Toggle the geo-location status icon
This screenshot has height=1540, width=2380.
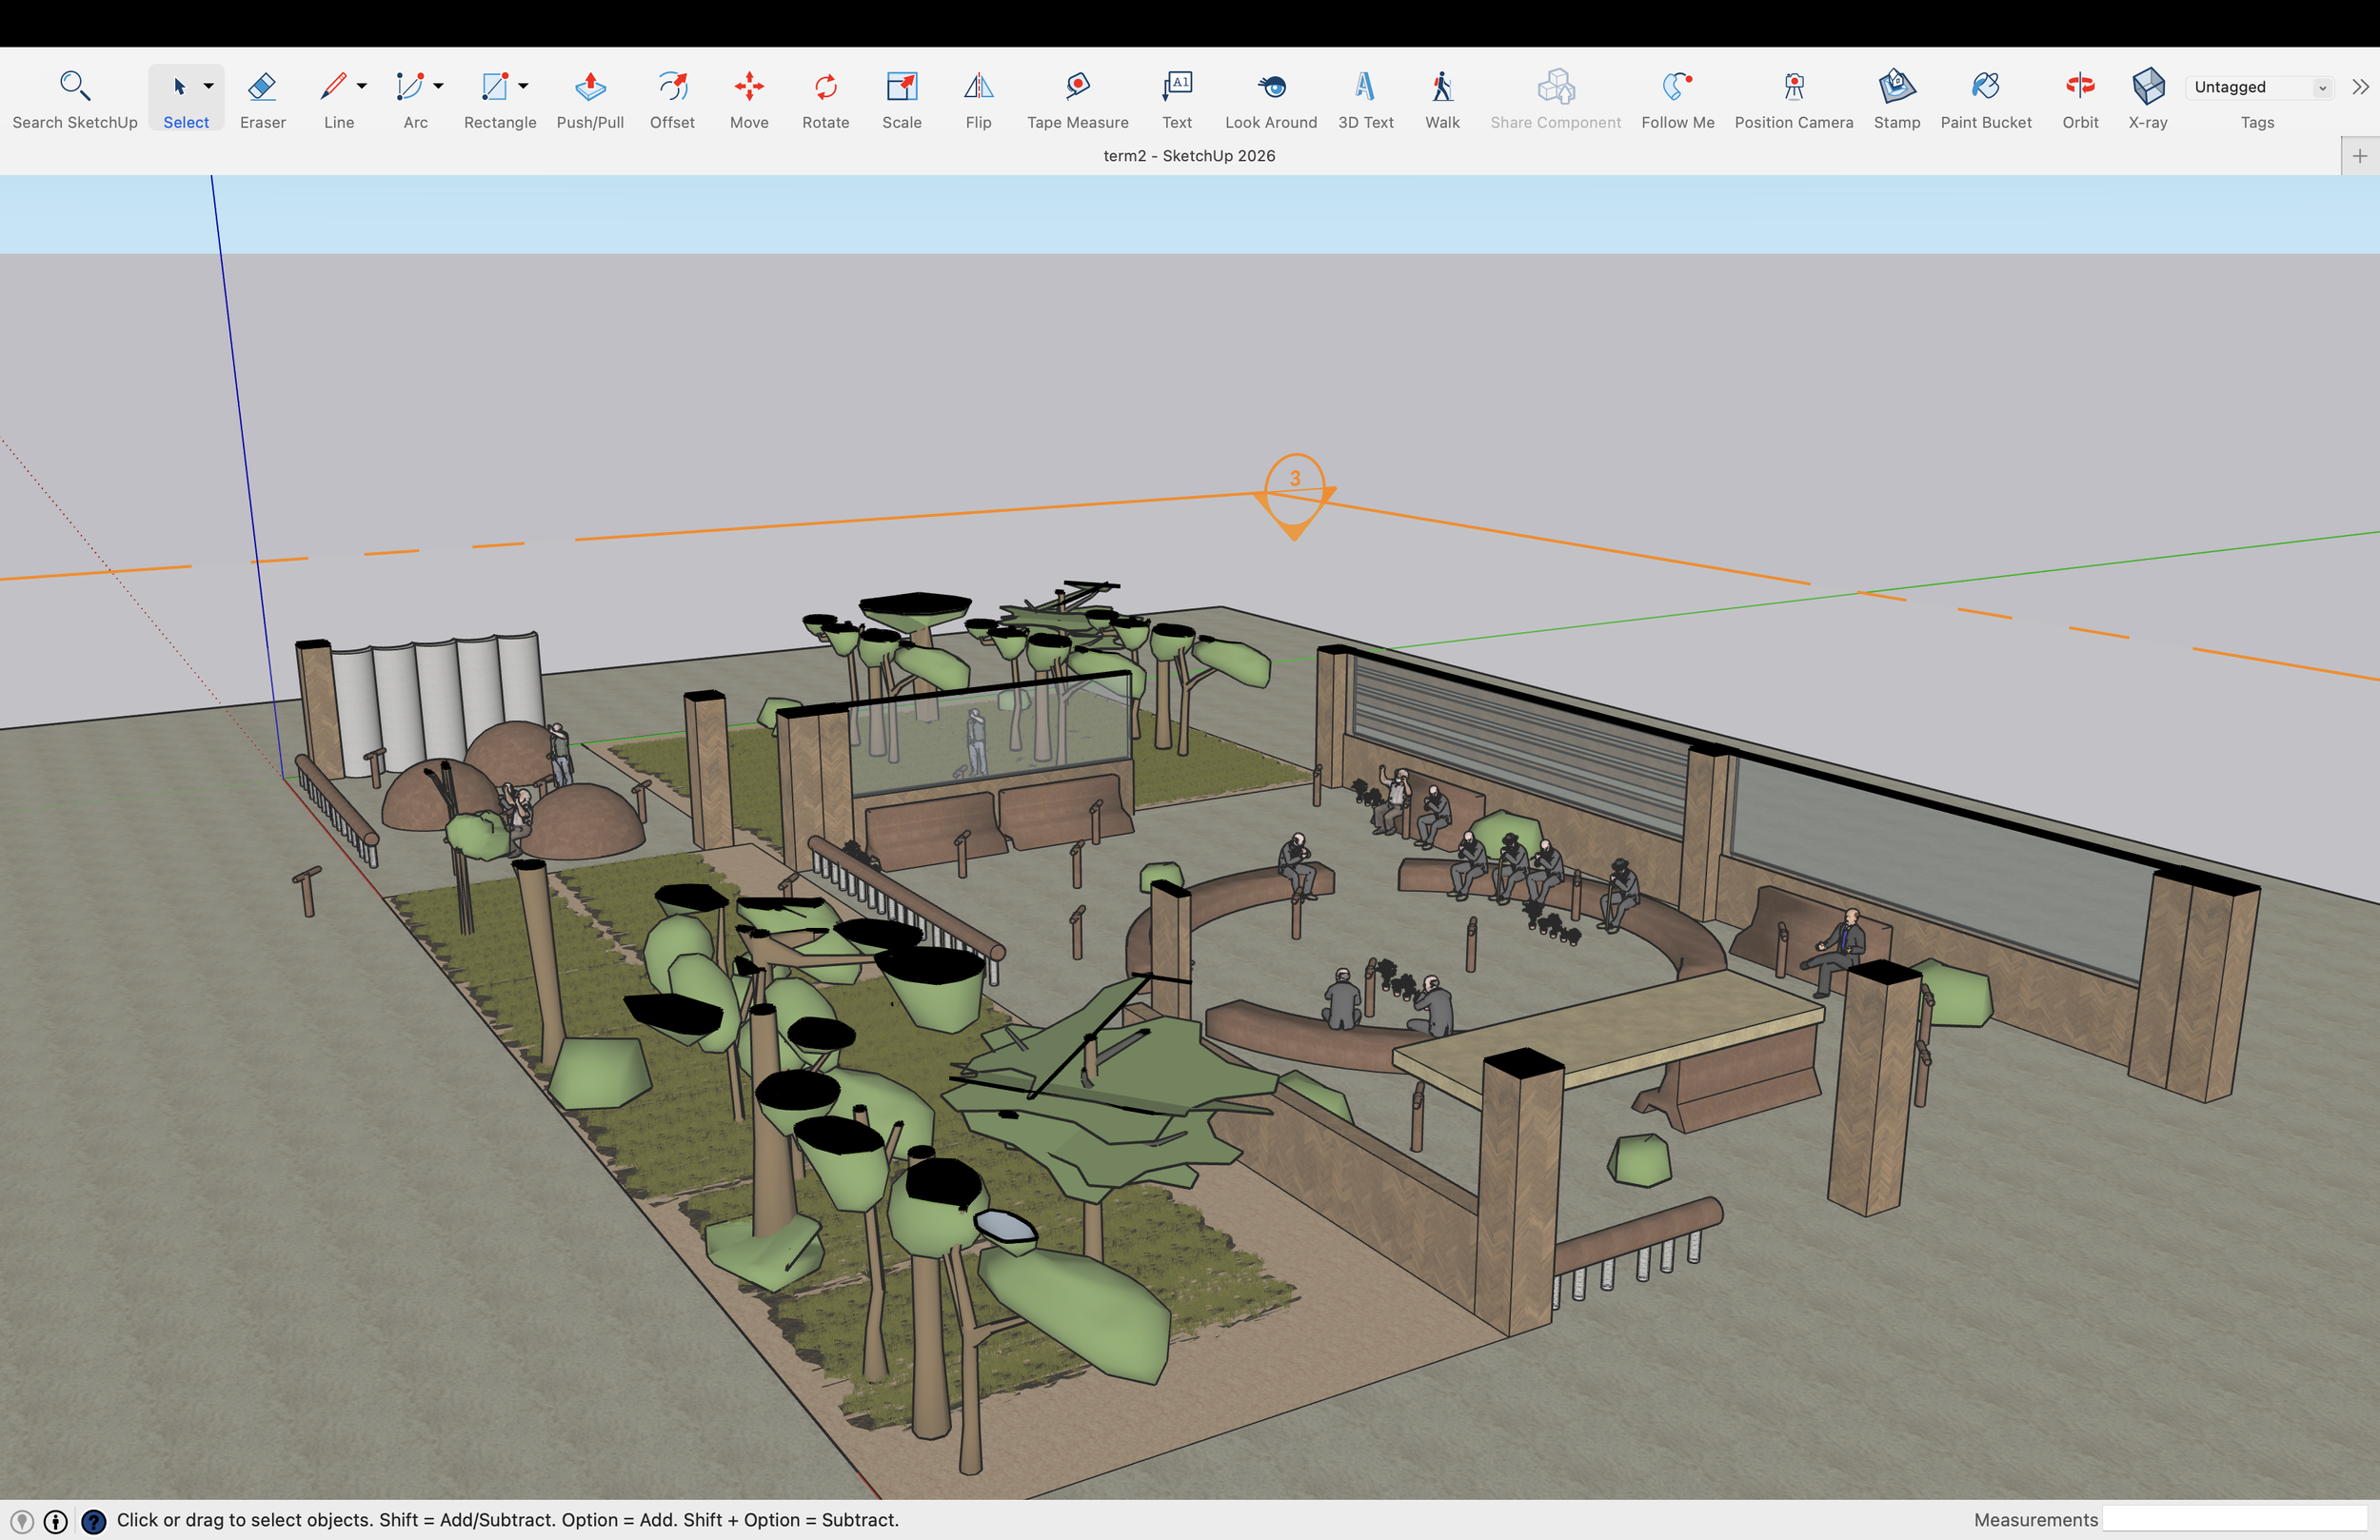[x=21, y=1521]
